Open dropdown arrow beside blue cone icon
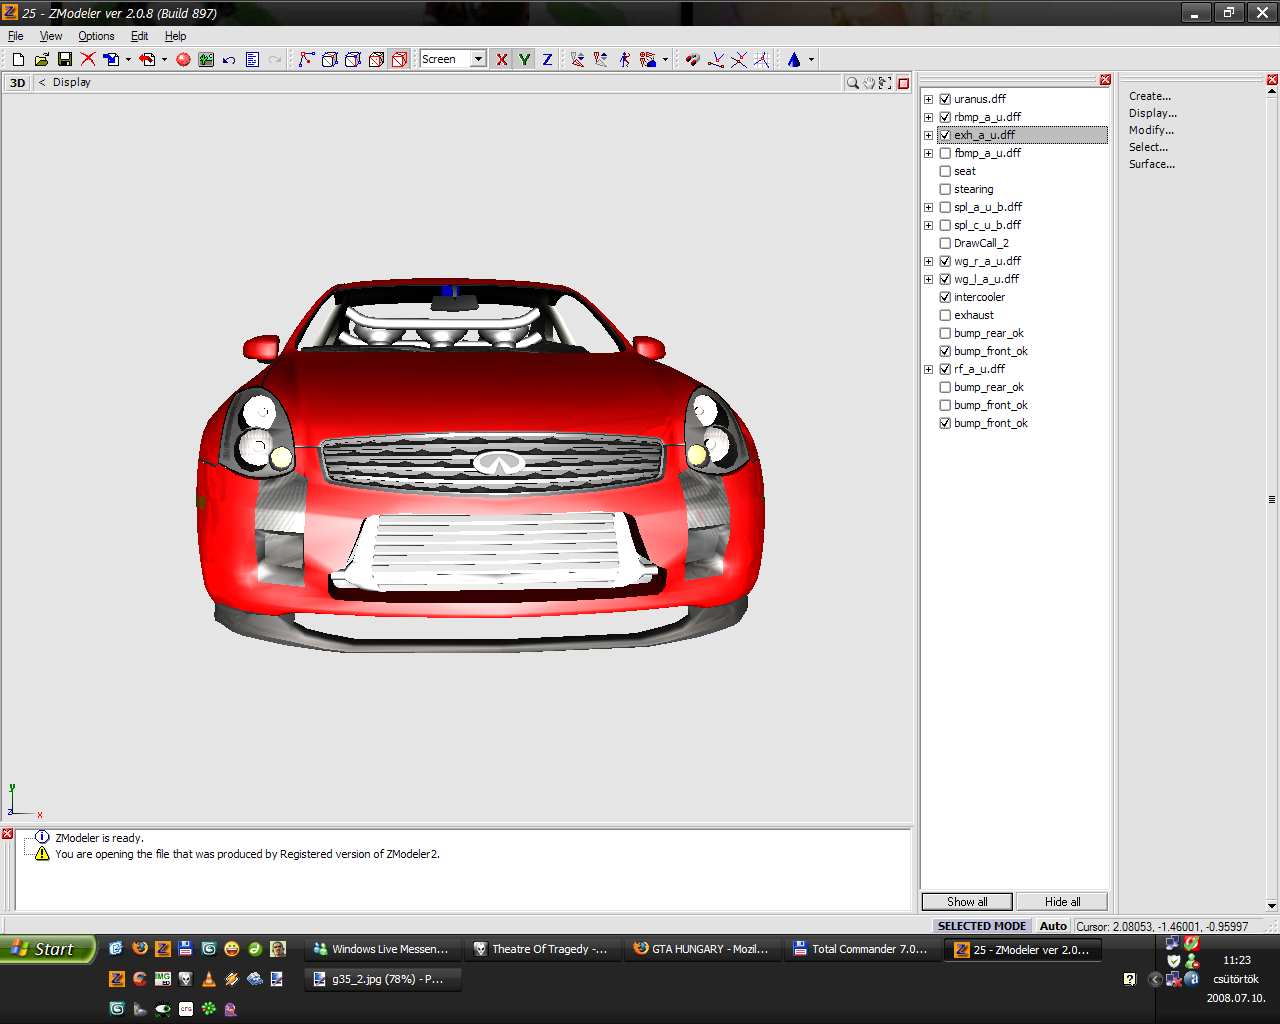 (811, 60)
